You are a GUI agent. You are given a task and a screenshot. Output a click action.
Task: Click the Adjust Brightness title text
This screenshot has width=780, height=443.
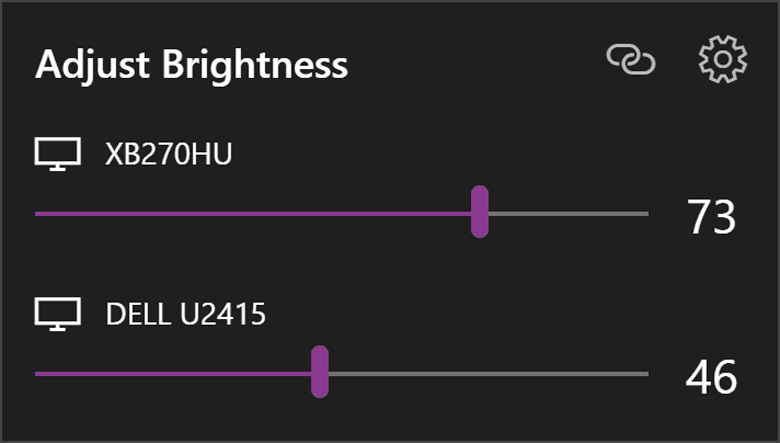point(192,65)
